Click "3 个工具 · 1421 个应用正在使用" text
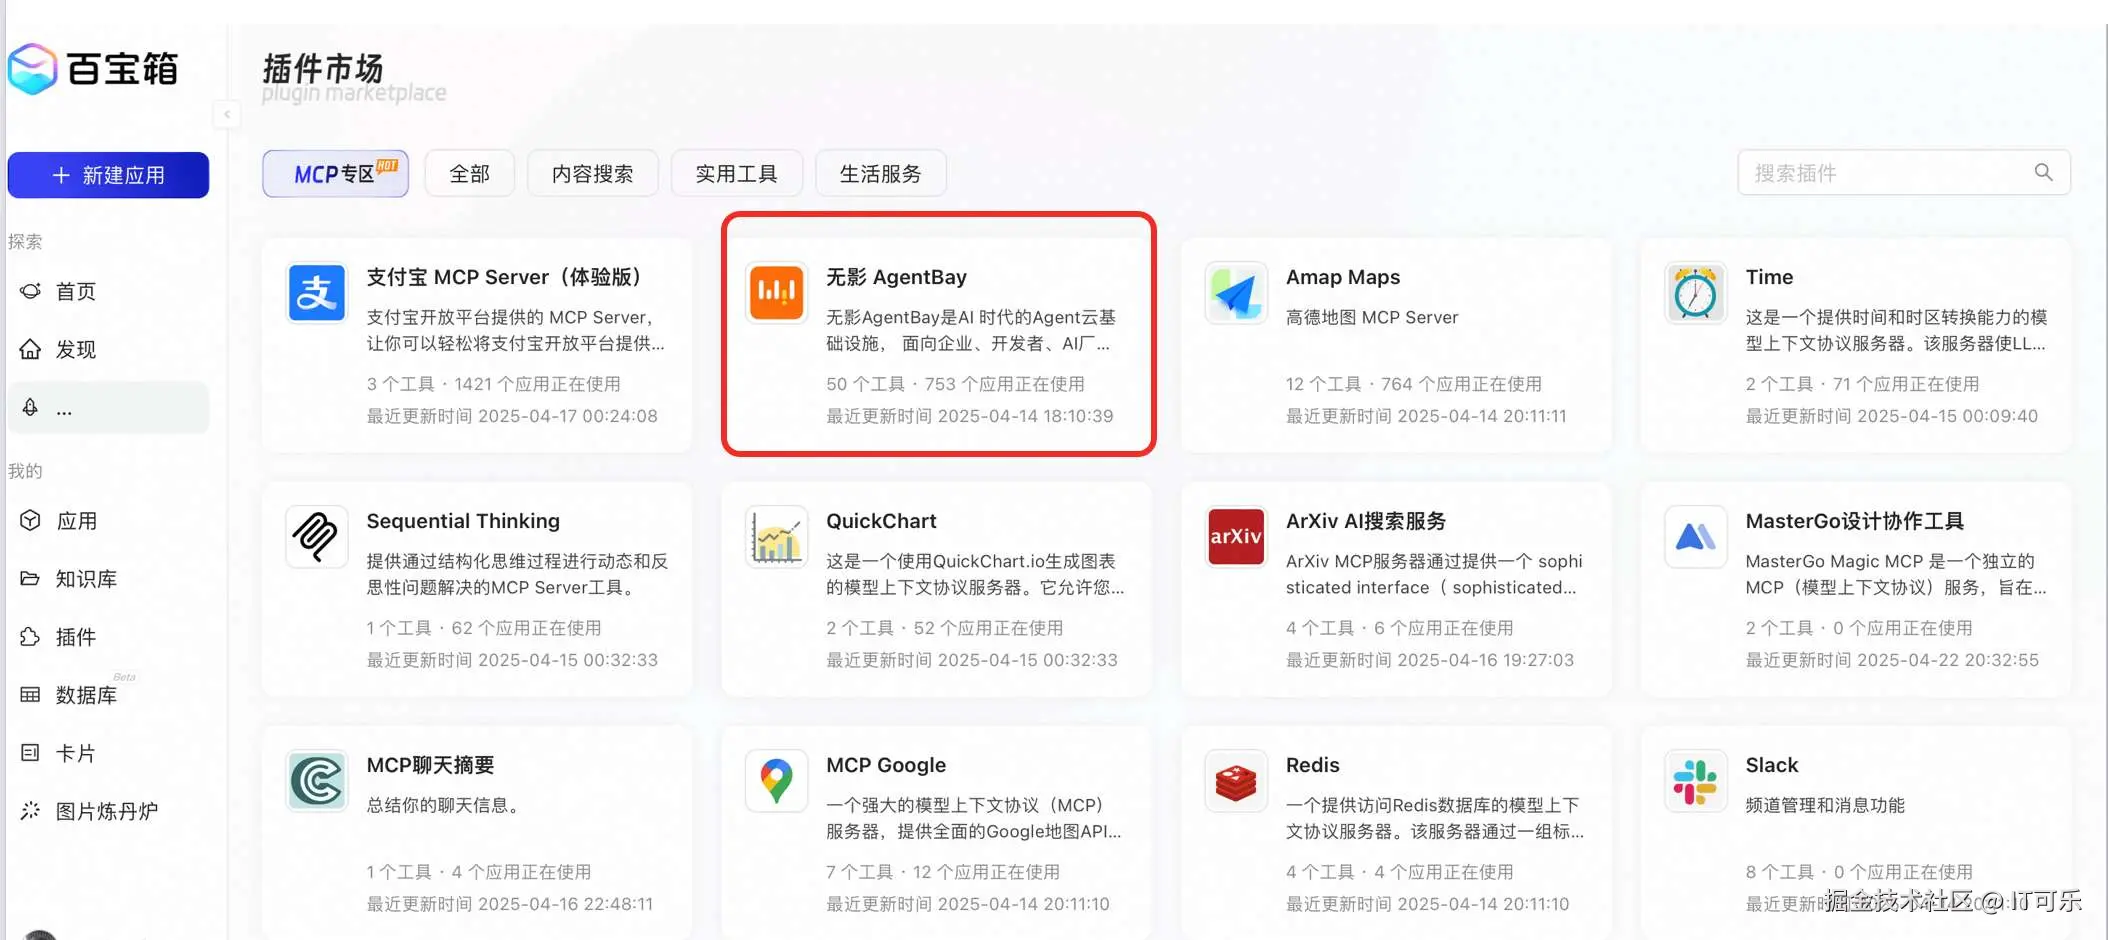Viewport: 2108px width, 940px height. click(493, 384)
